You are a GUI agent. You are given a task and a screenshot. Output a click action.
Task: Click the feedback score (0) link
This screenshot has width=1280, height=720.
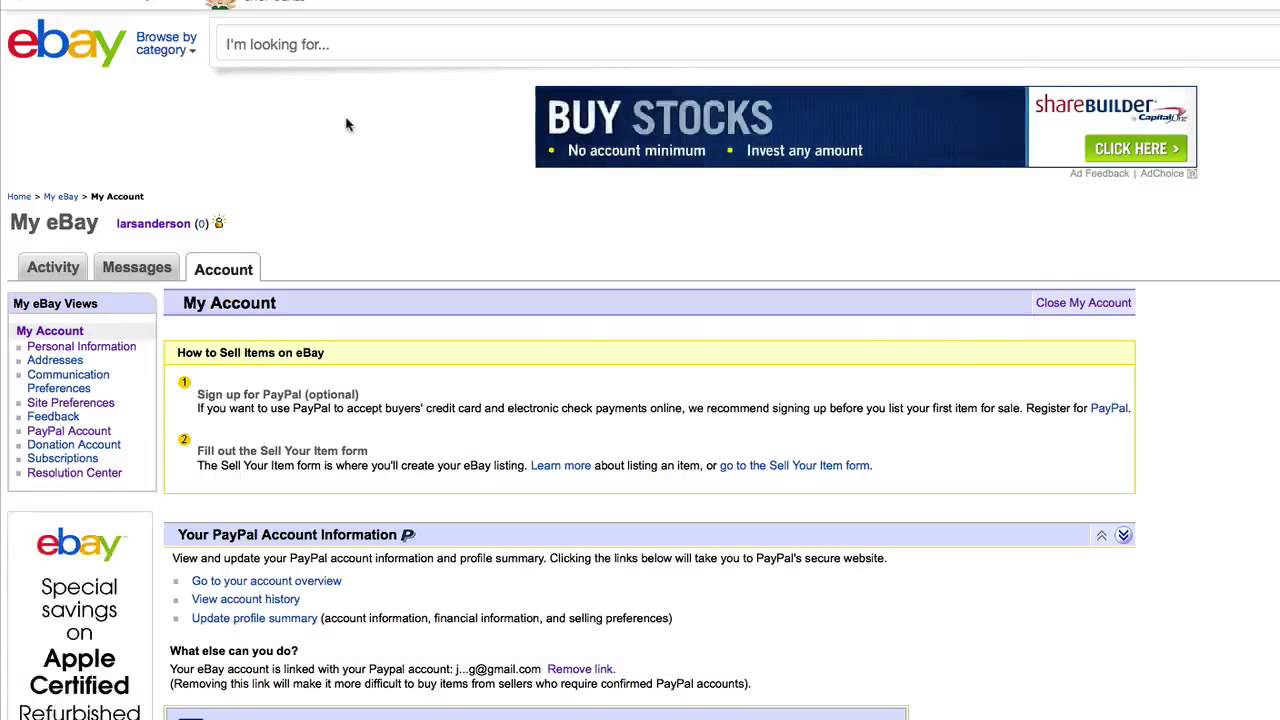pos(201,224)
